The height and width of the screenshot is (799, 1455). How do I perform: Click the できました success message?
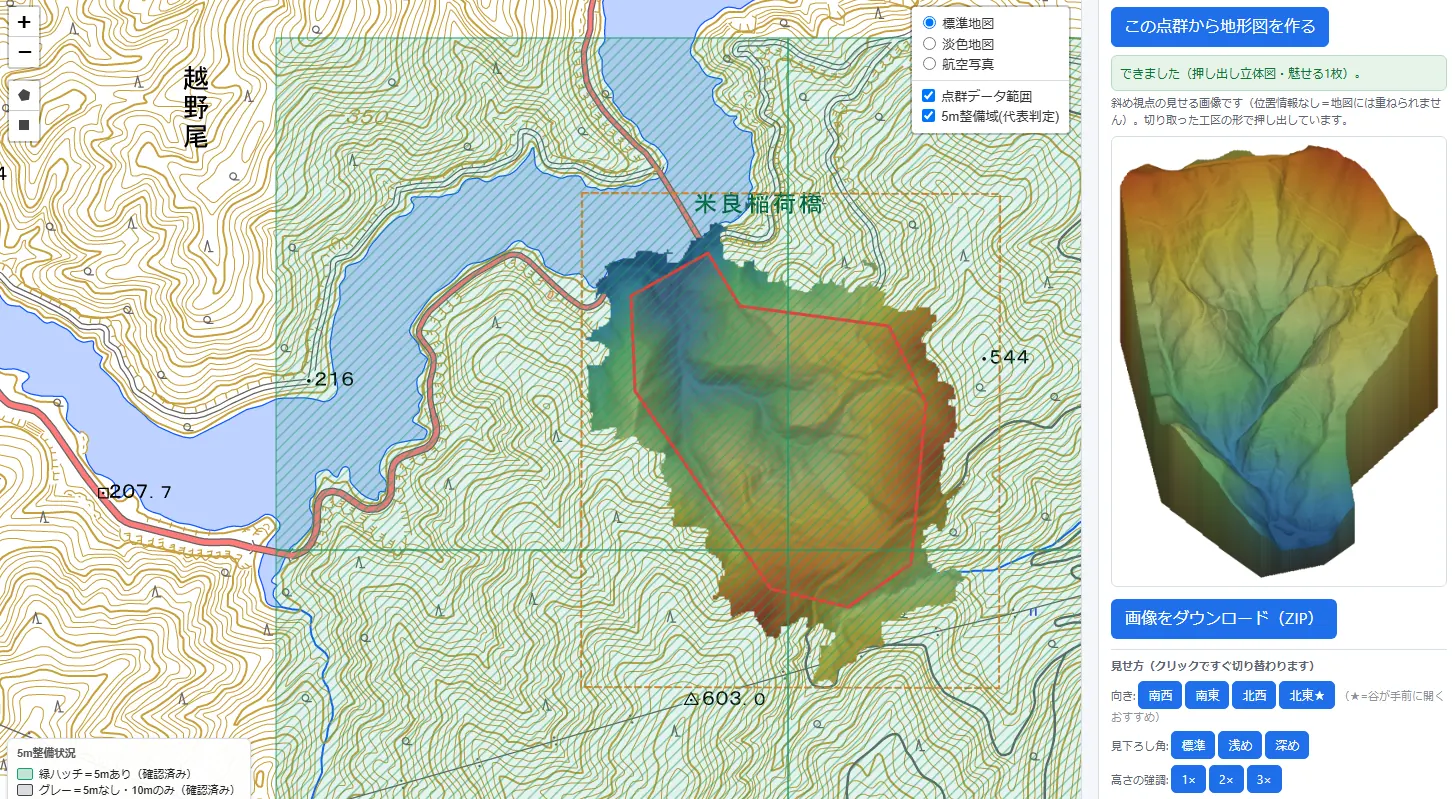tap(1278, 74)
